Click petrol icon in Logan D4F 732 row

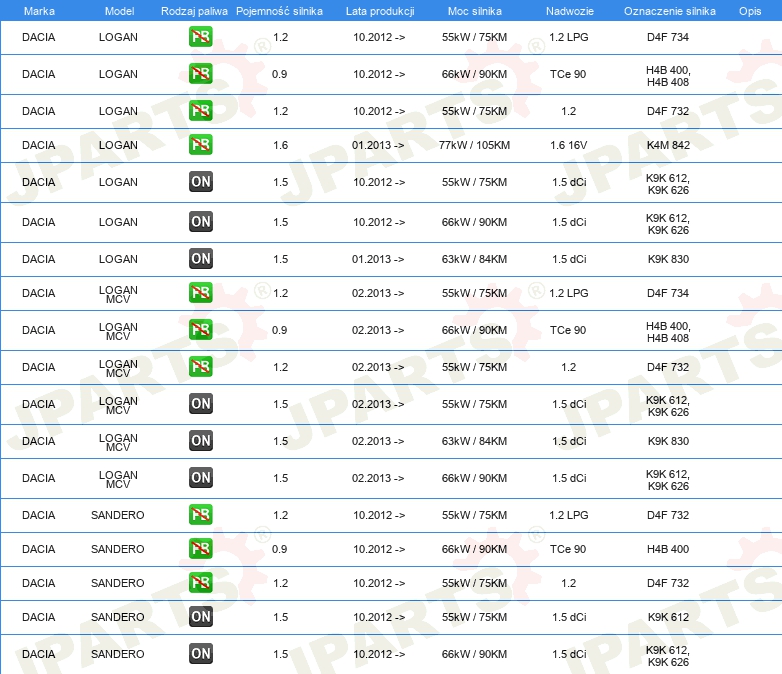tap(200, 111)
